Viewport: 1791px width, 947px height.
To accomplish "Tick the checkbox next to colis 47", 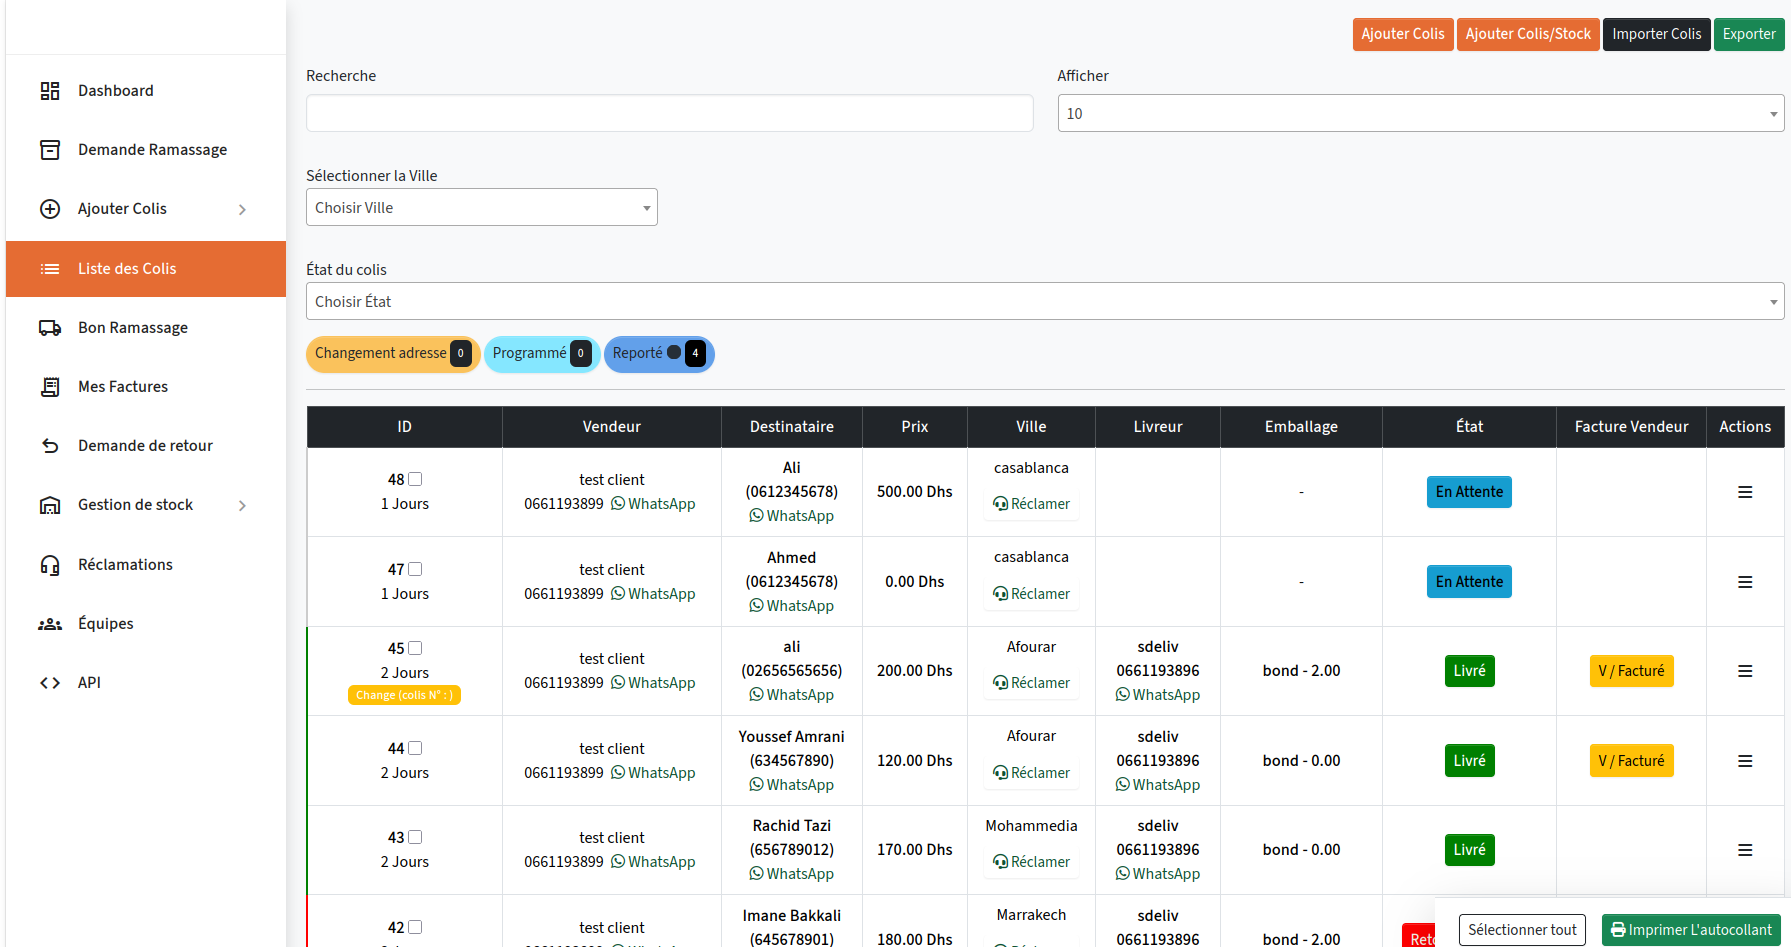I will point(415,569).
